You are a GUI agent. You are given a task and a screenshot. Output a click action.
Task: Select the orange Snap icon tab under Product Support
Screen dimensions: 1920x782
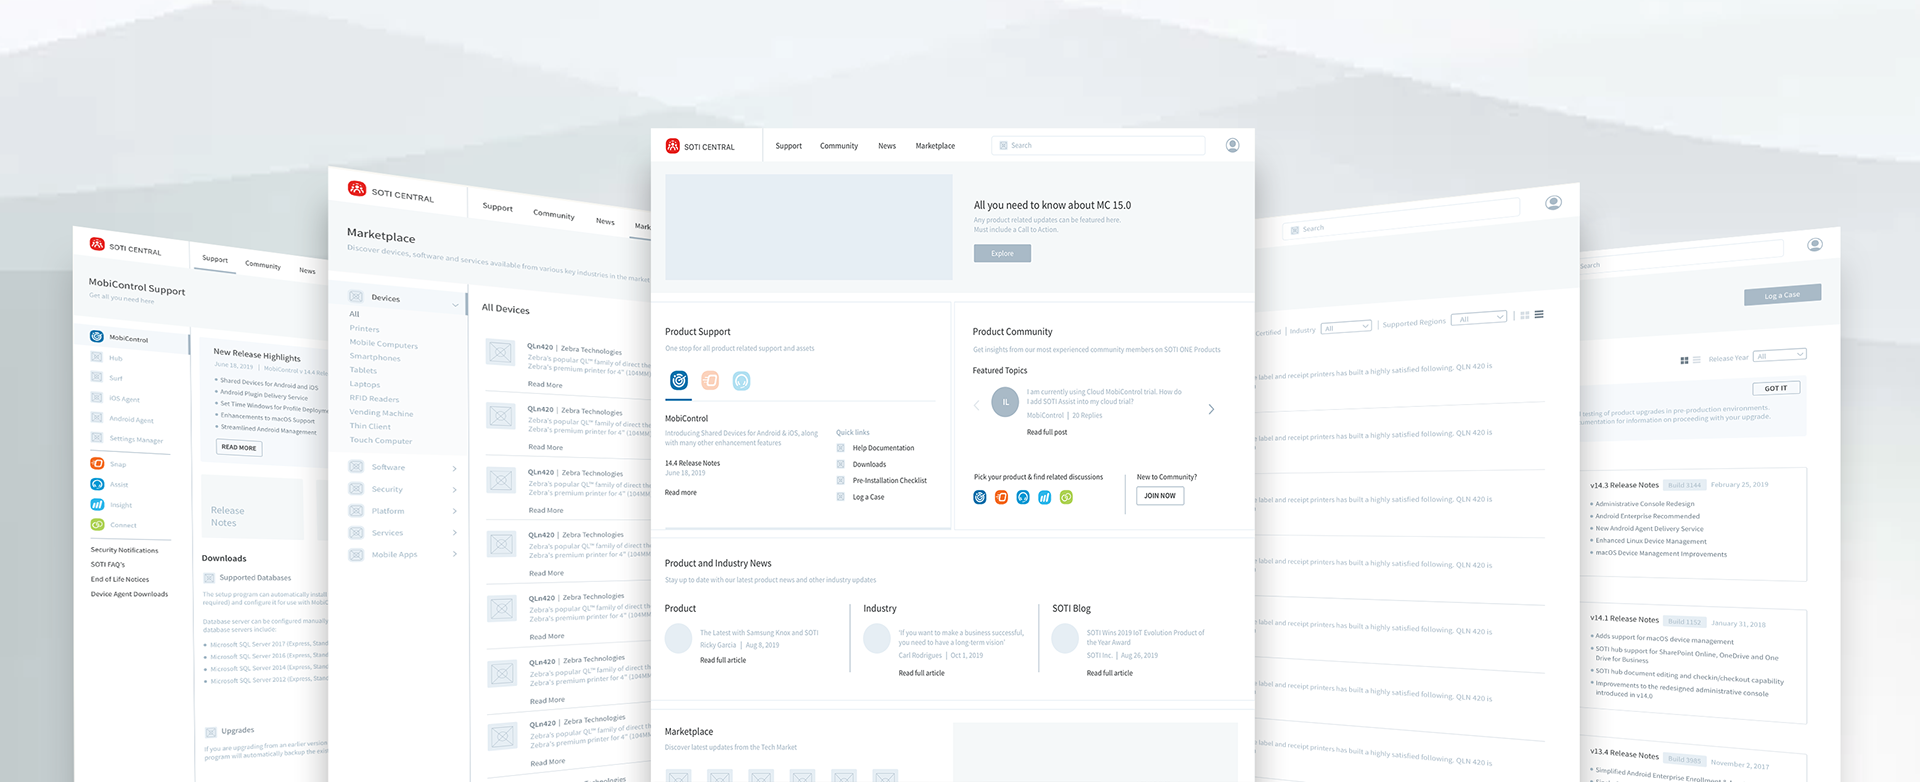click(x=710, y=380)
